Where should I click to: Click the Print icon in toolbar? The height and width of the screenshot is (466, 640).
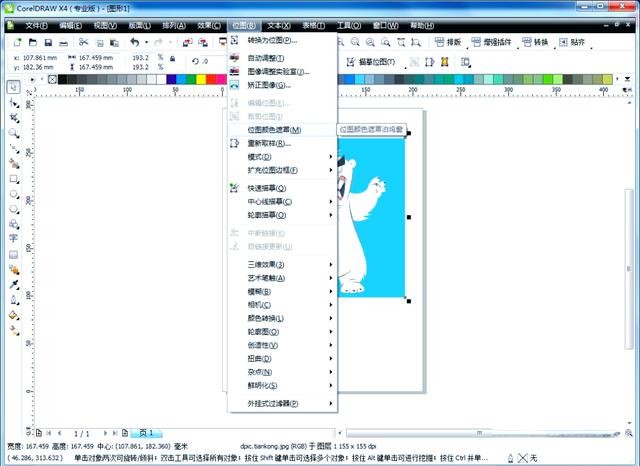click(x=63, y=42)
